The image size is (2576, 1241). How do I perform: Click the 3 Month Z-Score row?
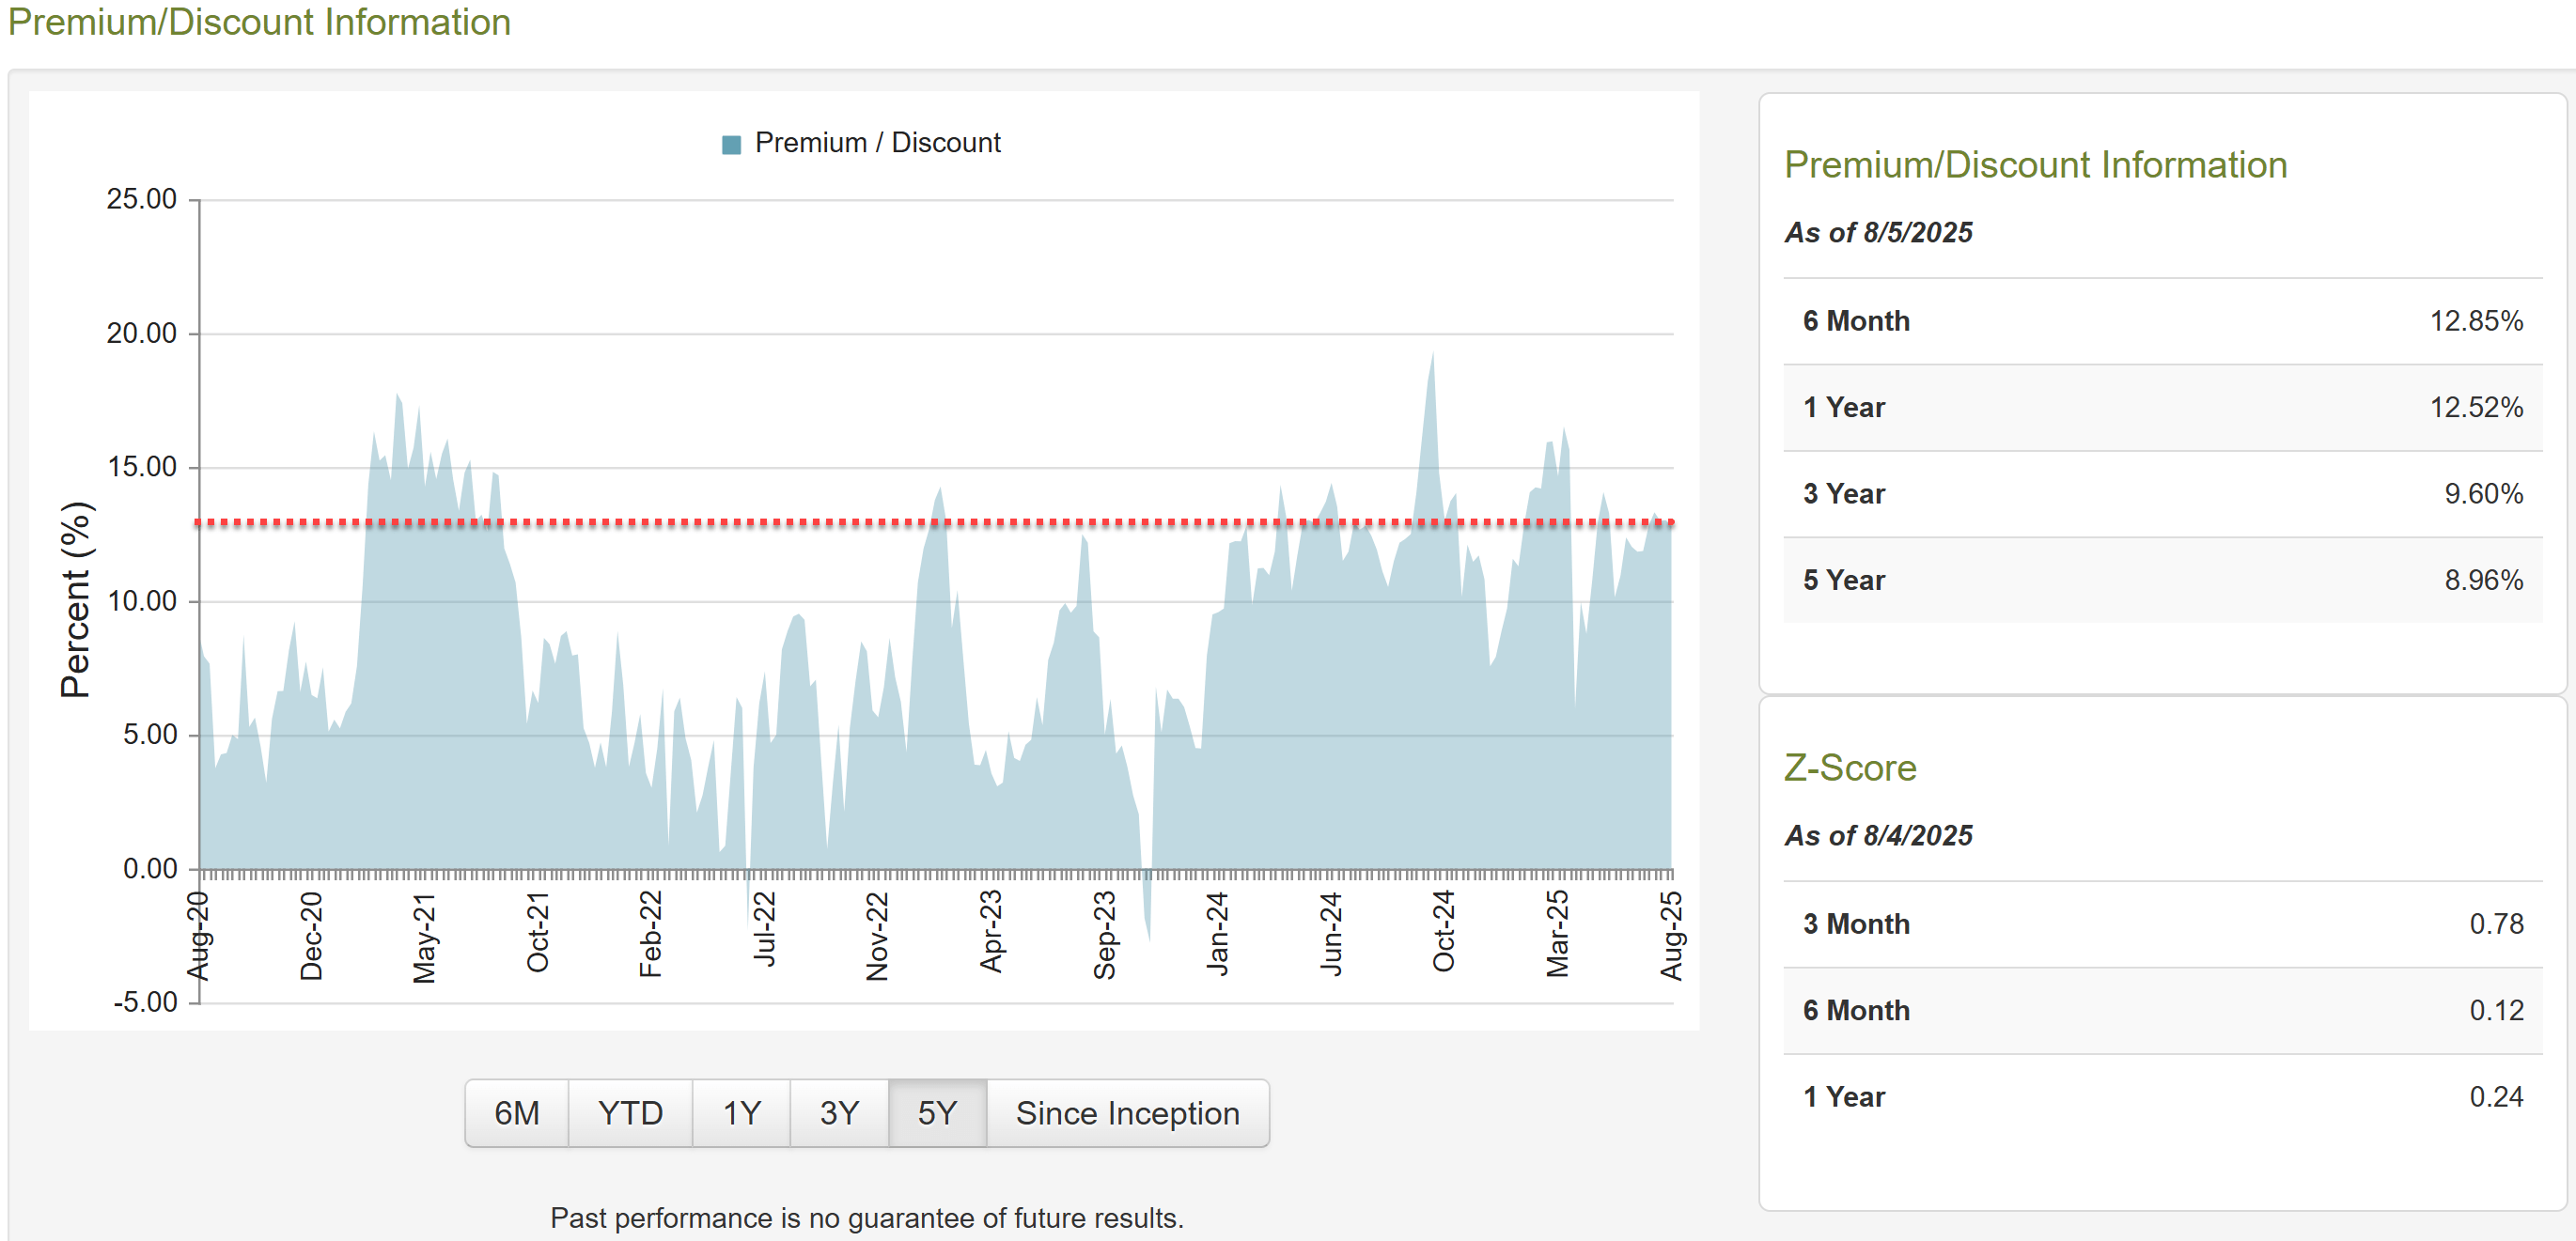tap(2162, 924)
